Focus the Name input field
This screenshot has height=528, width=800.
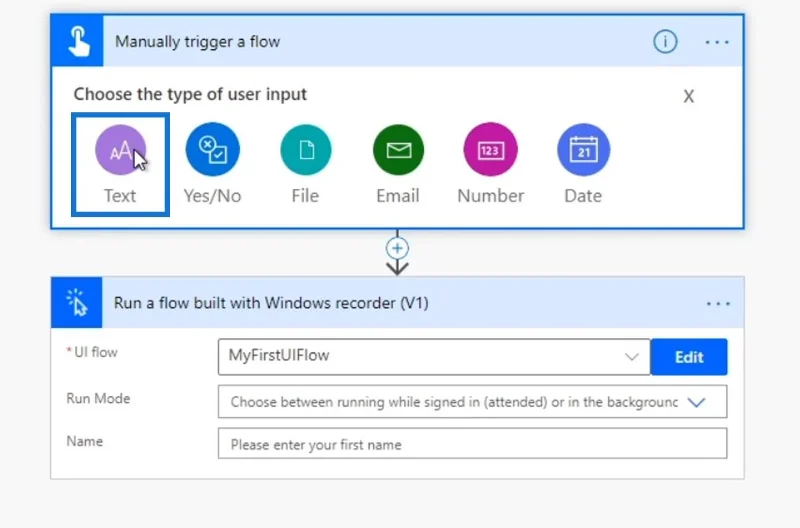click(472, 444)
